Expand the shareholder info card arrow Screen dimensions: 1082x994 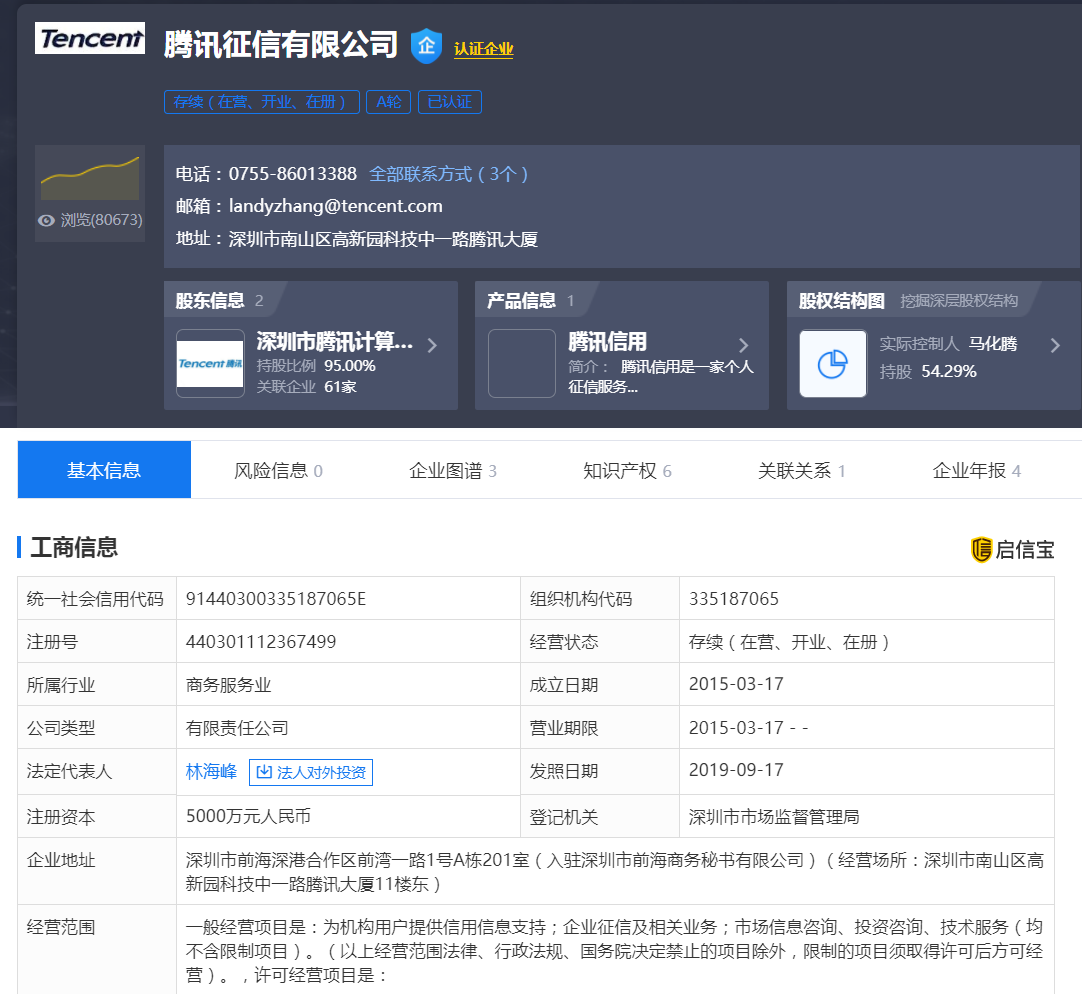432,346
